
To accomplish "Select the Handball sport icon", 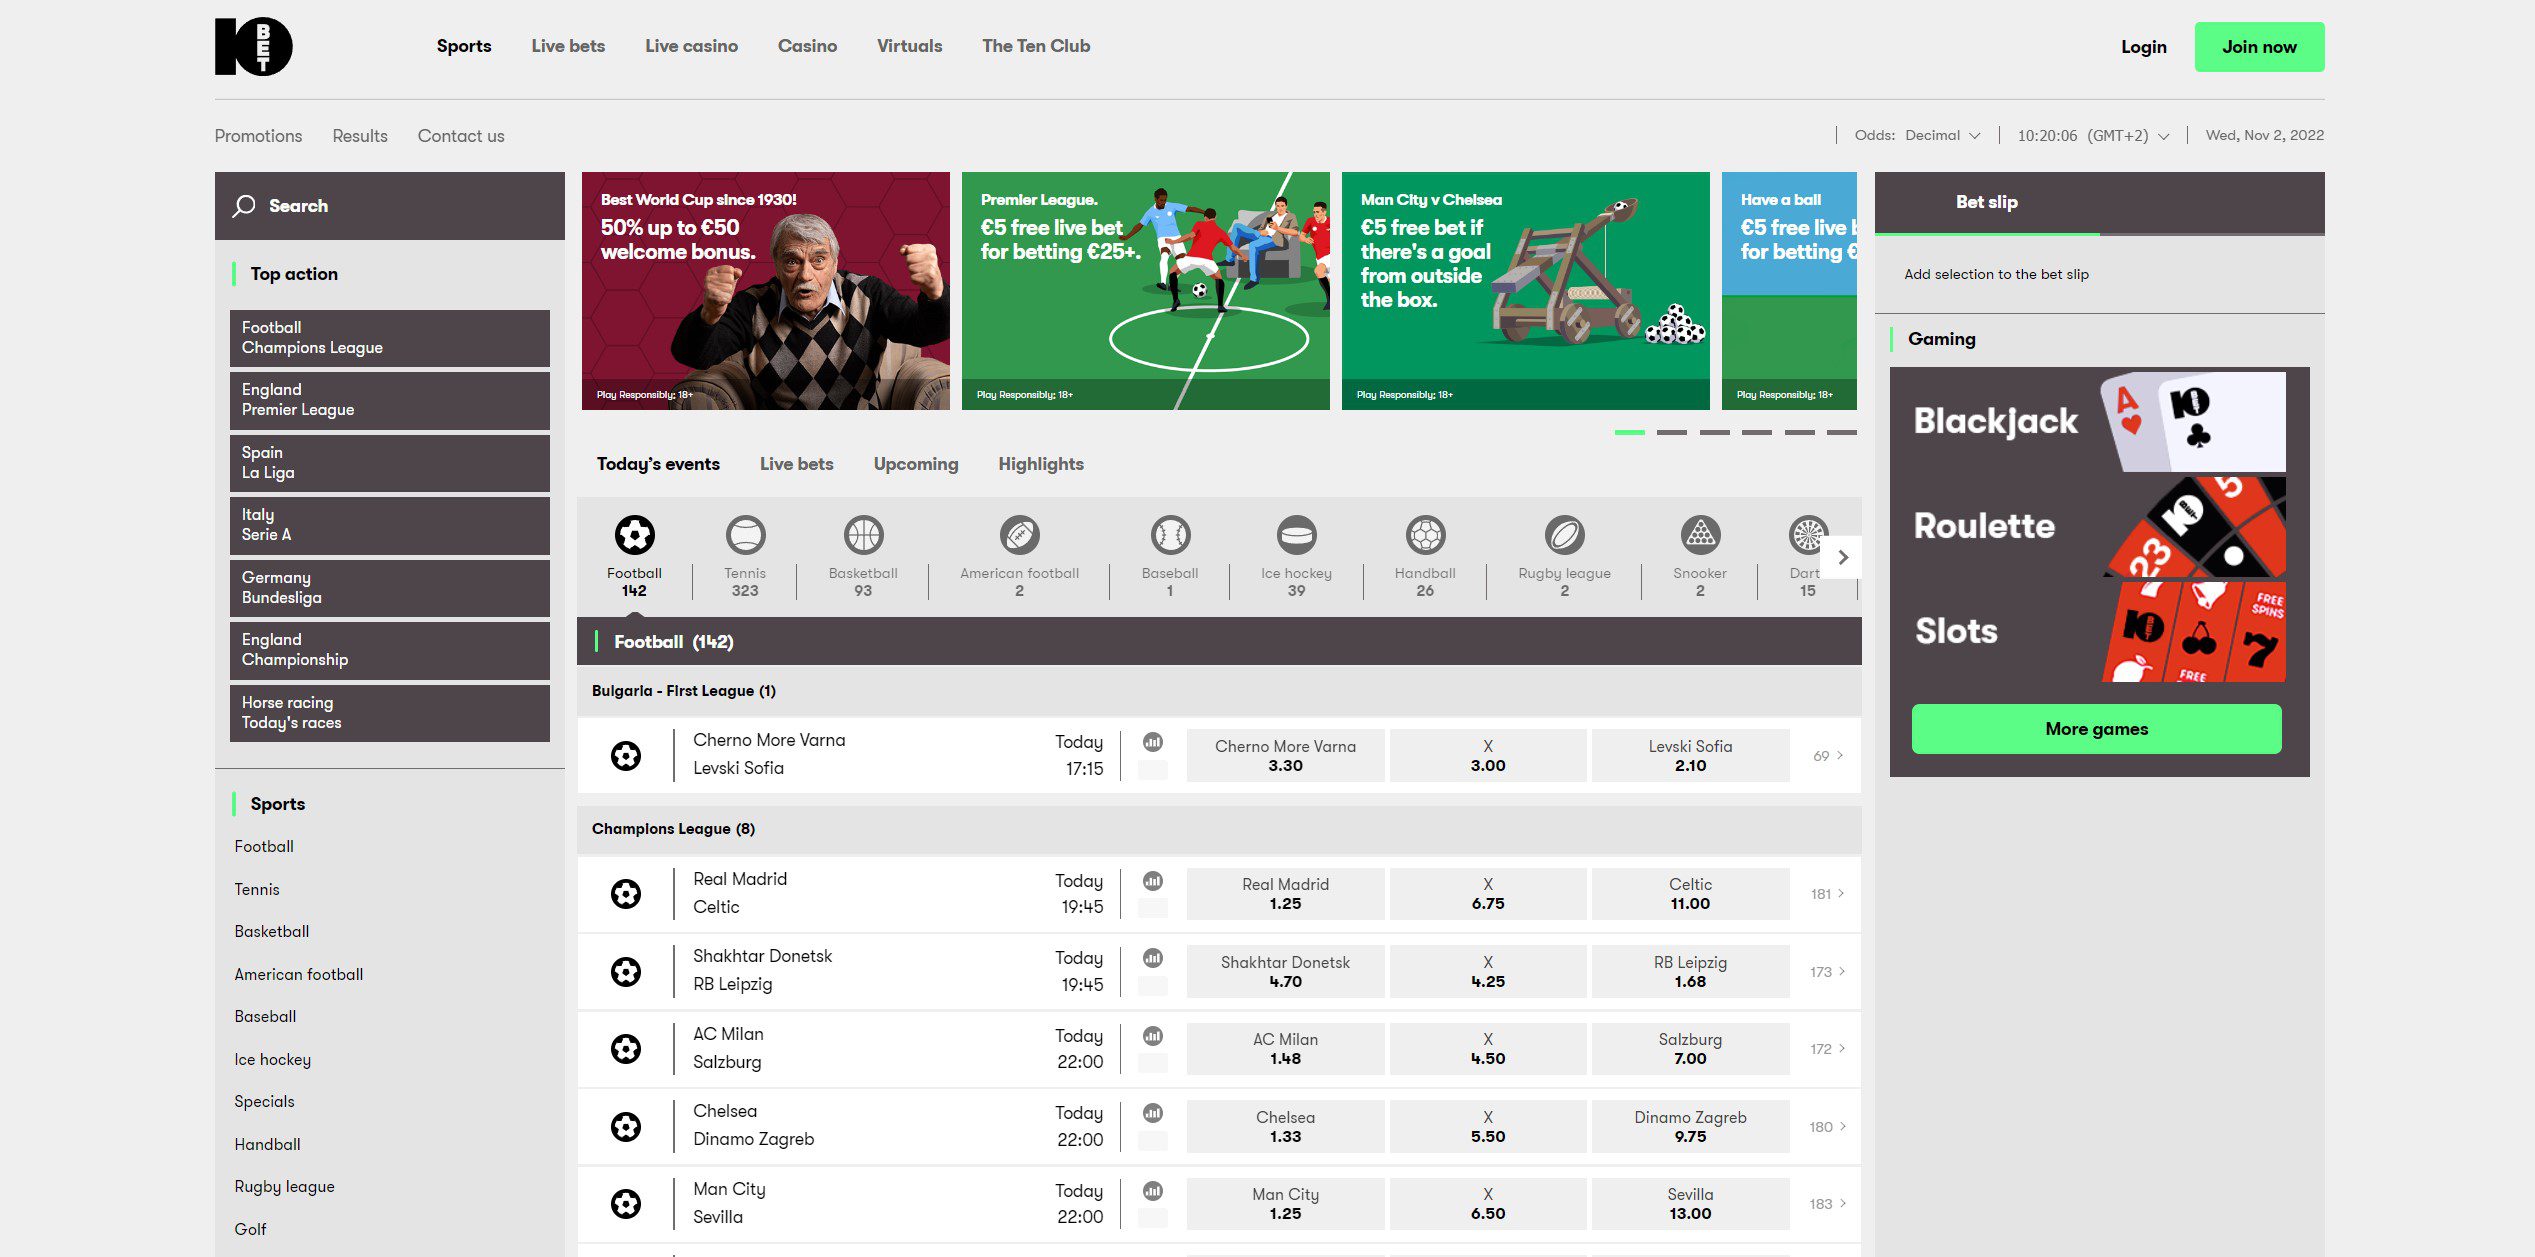I will pyautogui.click(x=1425, y=535).
